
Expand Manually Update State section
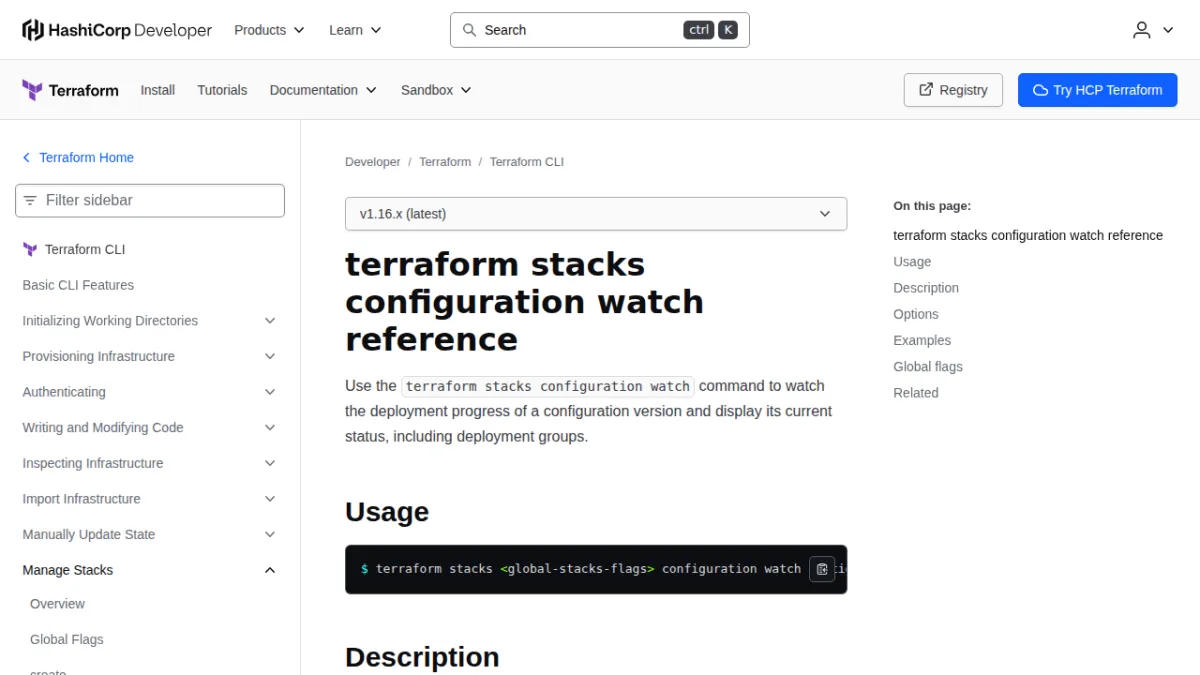[x=149, y=535]
